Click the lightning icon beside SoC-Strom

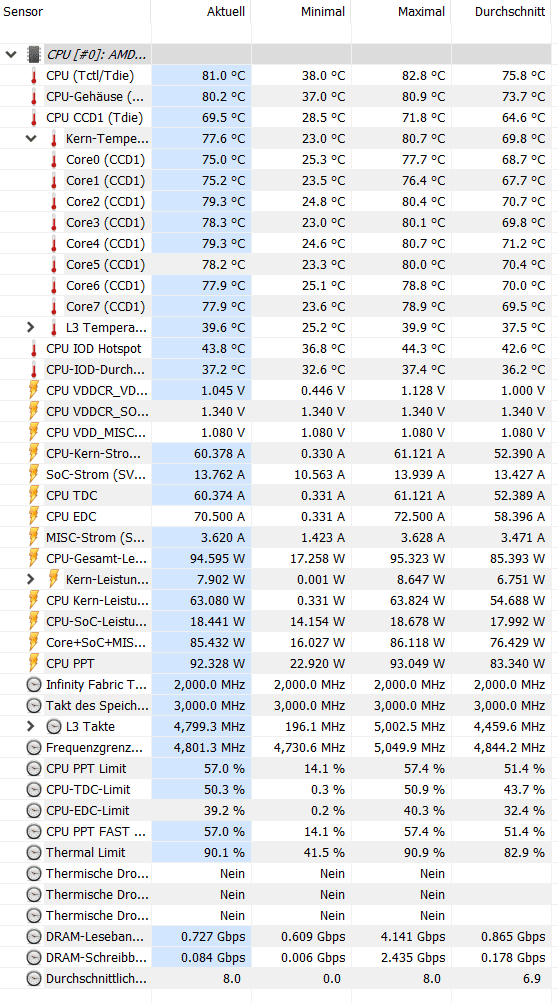[x=34, y=475]
